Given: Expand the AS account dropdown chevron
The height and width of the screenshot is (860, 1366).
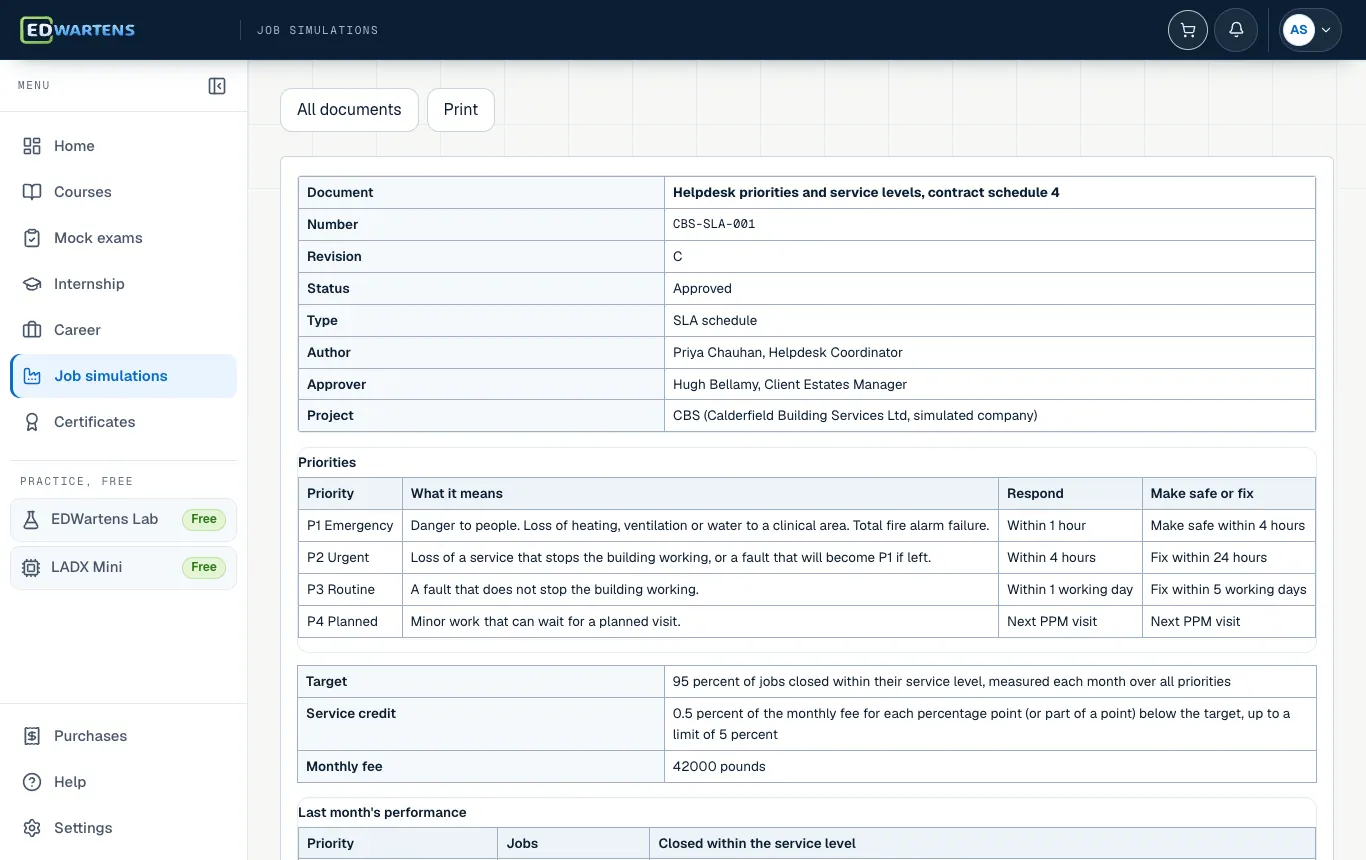Looking at the screenshot, I should [x=1326, y=30].
